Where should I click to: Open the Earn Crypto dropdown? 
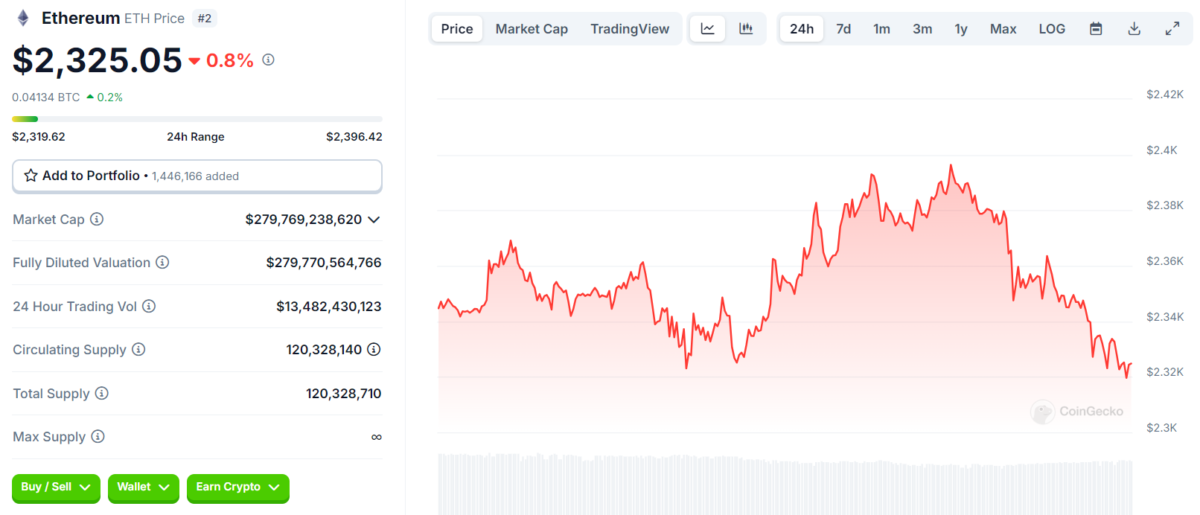[x=238, y=487]
